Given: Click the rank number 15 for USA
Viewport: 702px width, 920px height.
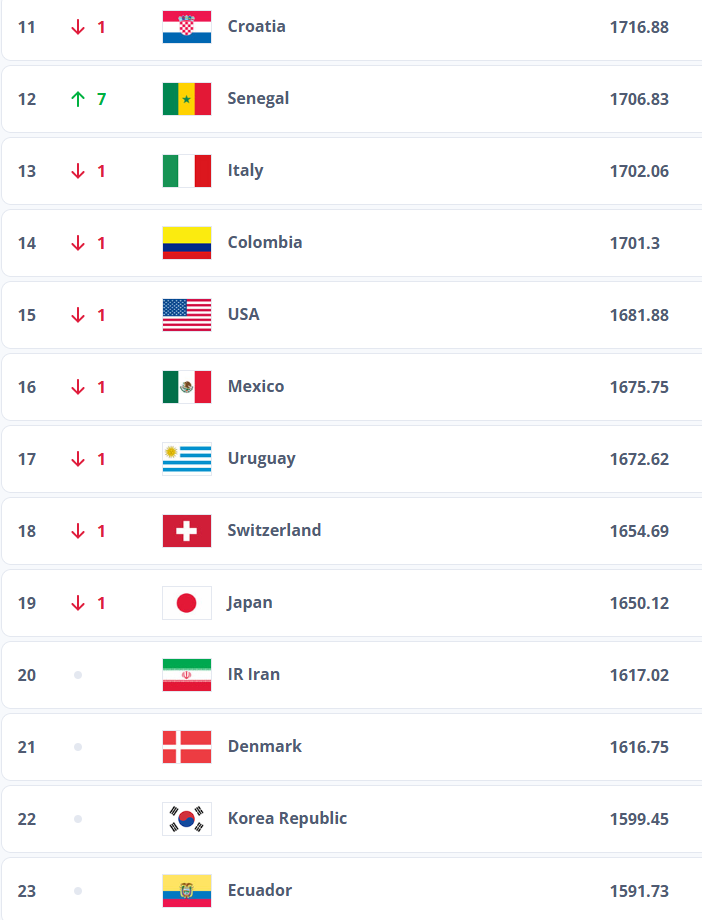Looking at the screenshot, I should (27, 315).
